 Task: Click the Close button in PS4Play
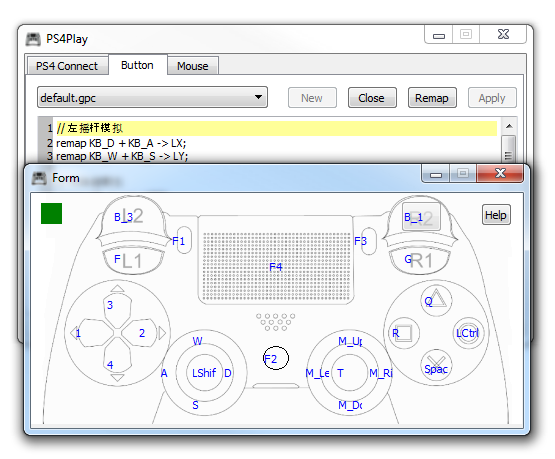[x=372, y=98]
